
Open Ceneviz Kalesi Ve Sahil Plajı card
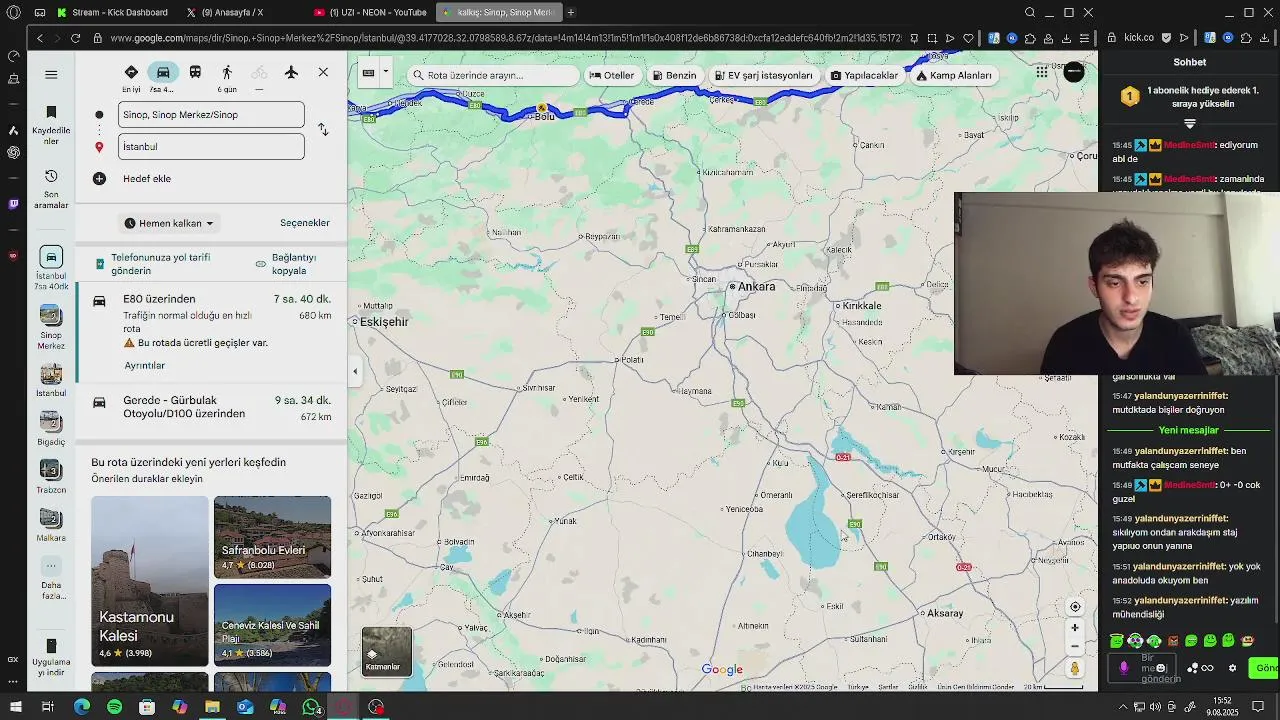click(x=272, y=625)
